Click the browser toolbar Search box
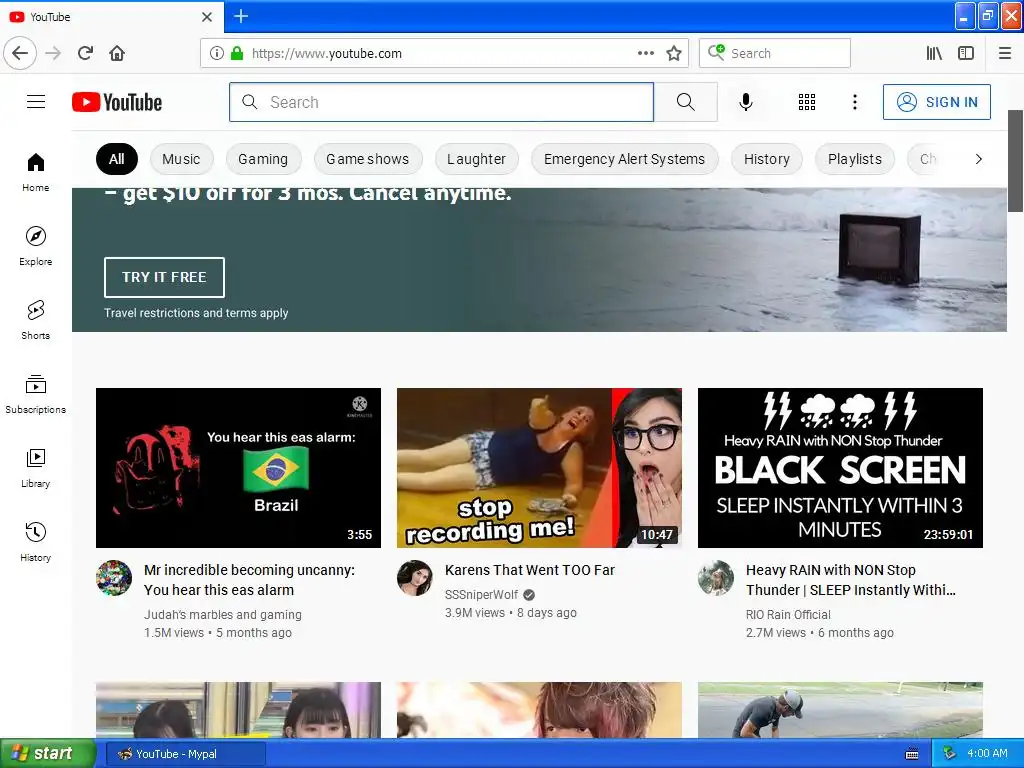 775,53
